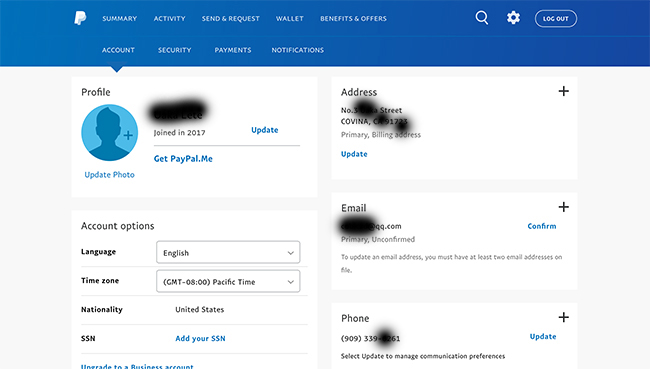Select the Account tab
Image resolution: width=650 pixels, height=369 pixels.
pyautogui.click(x=118, y=50)
